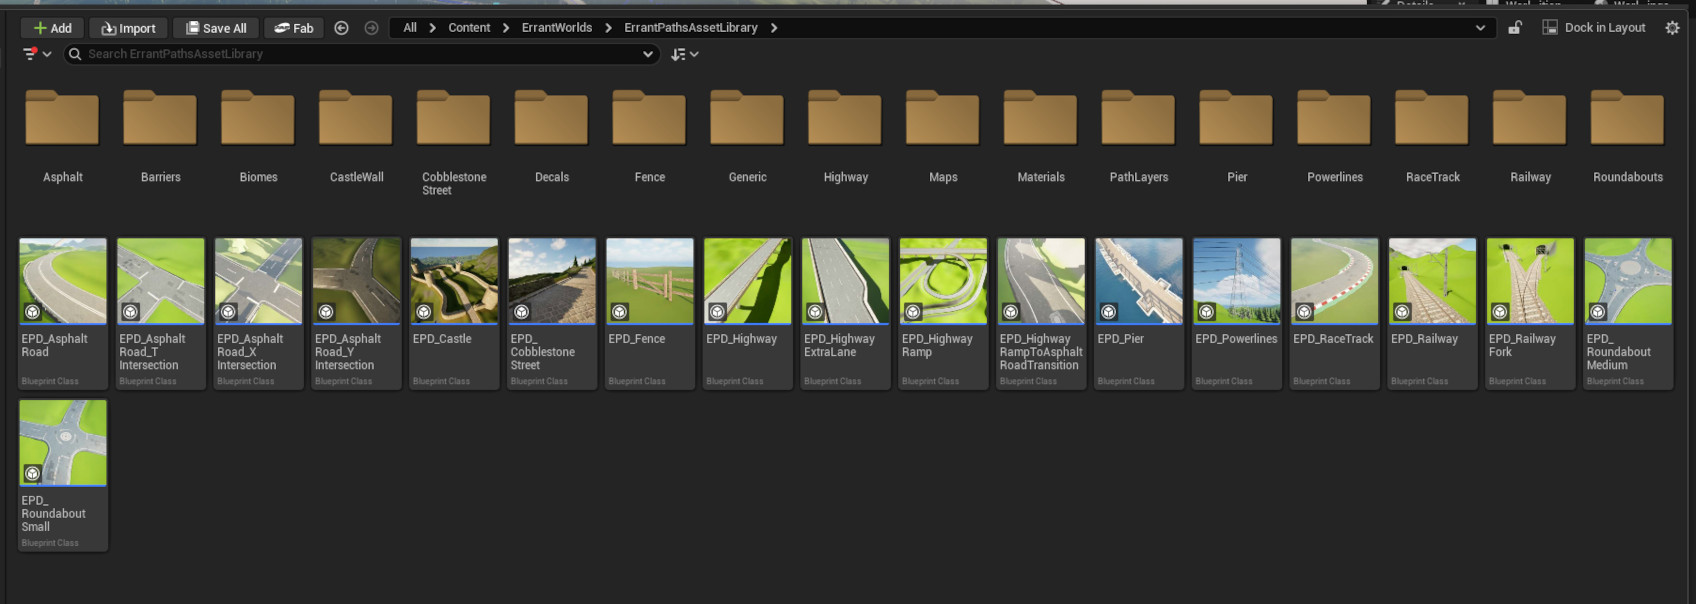Open the sort options dropdown

[x=685, y=54]
